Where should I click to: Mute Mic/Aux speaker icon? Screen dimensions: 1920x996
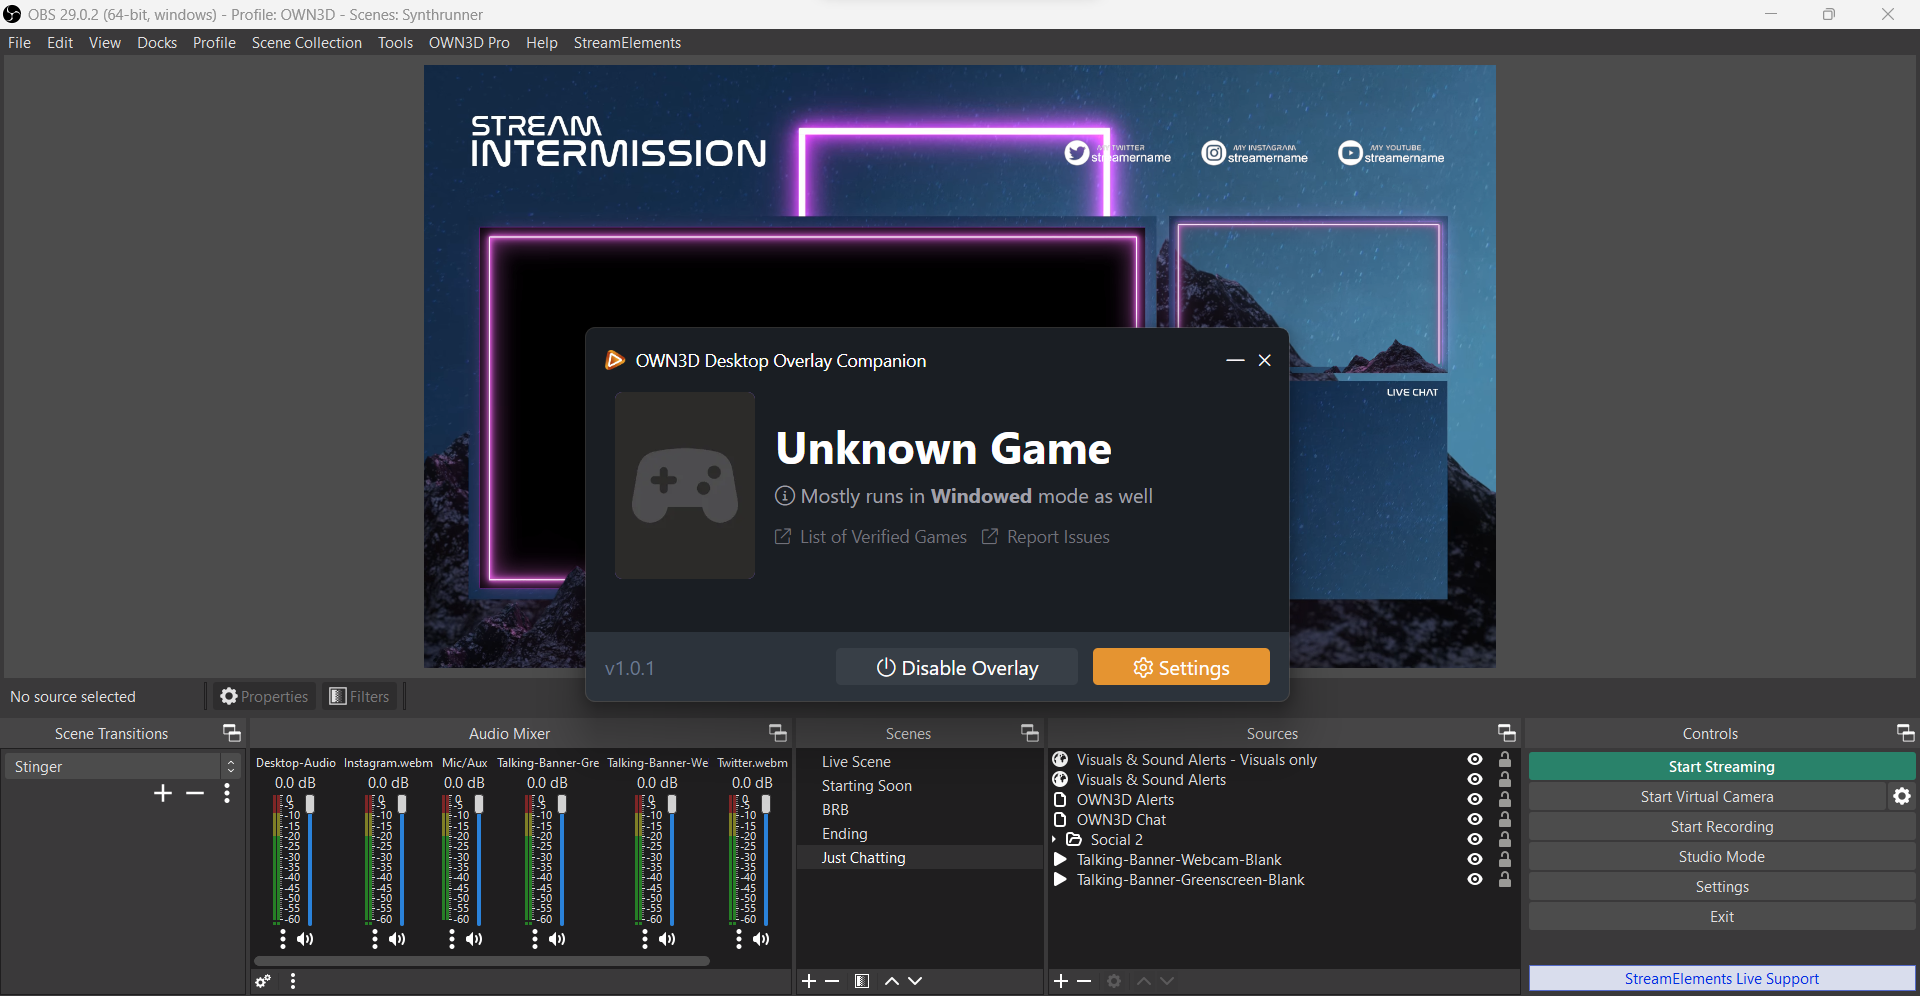(x=474, y=939)
